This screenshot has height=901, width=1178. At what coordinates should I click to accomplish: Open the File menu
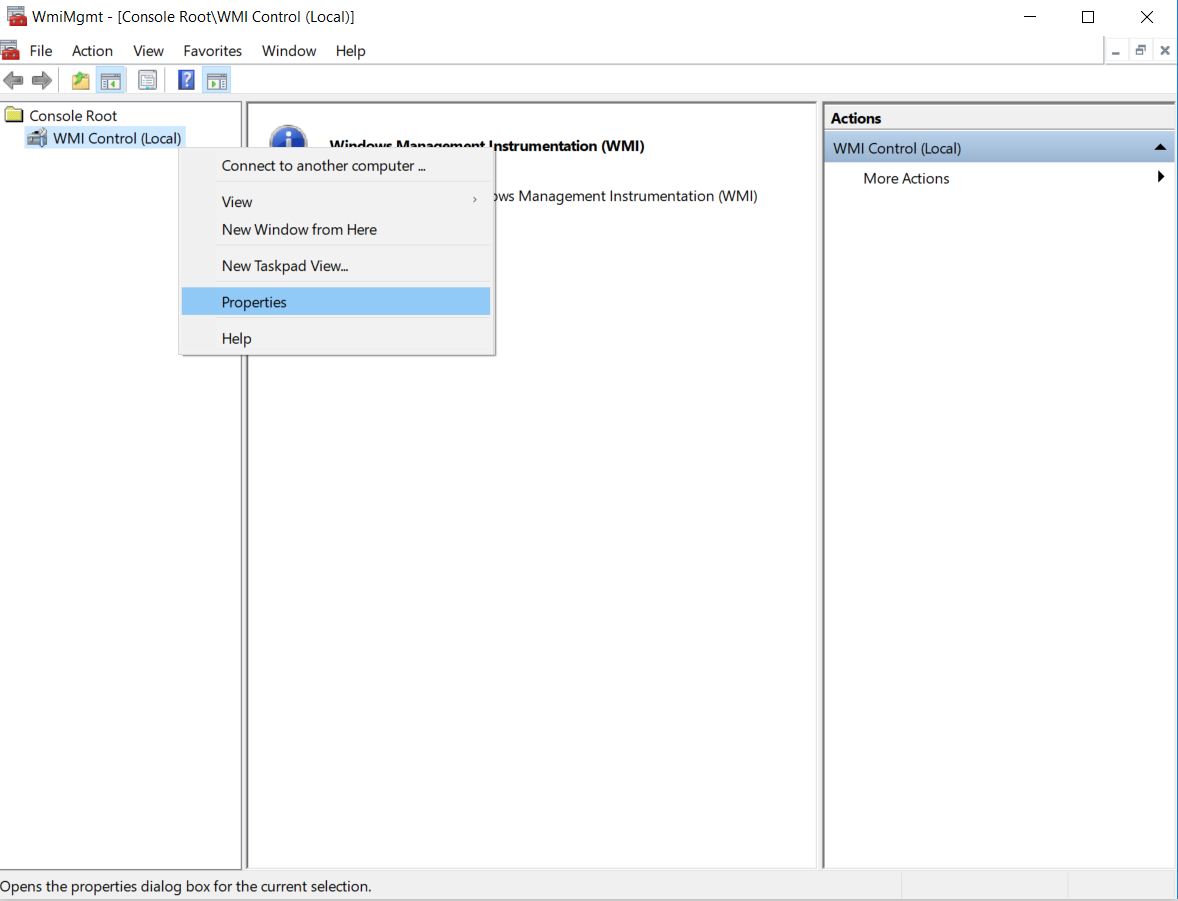tap(41, 51)
